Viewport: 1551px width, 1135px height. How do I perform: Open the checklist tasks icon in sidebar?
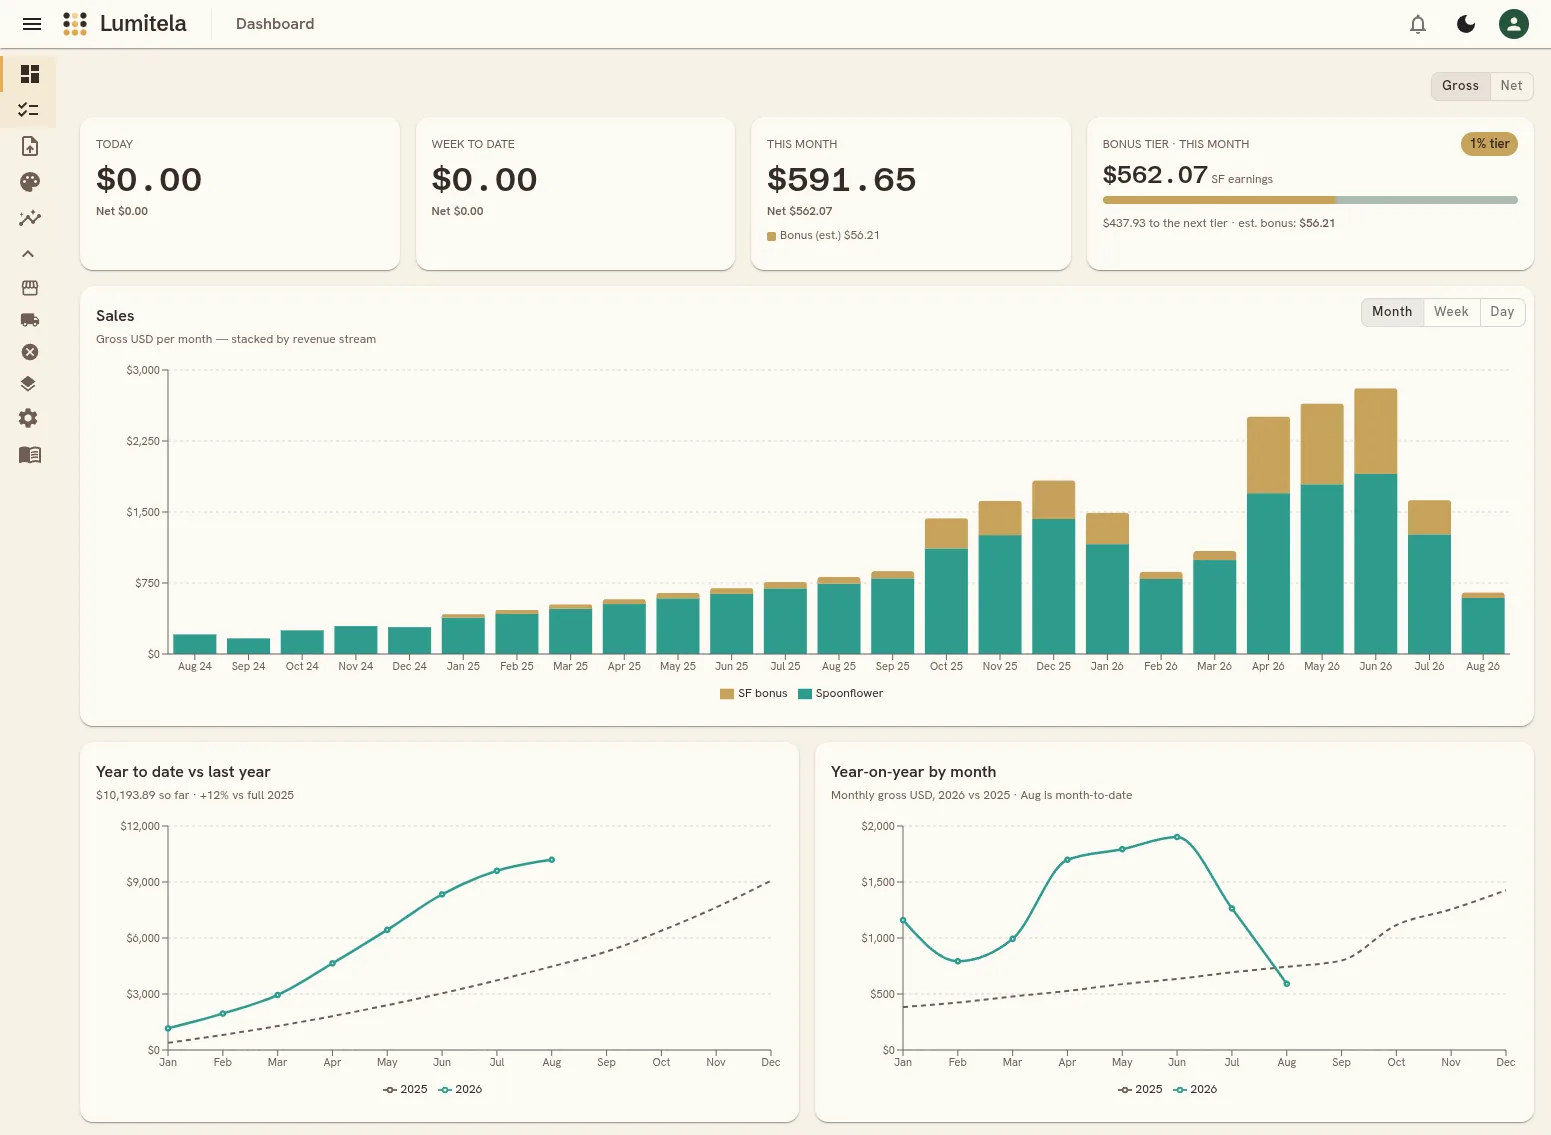pyautogui.click(x=29, y=109)
